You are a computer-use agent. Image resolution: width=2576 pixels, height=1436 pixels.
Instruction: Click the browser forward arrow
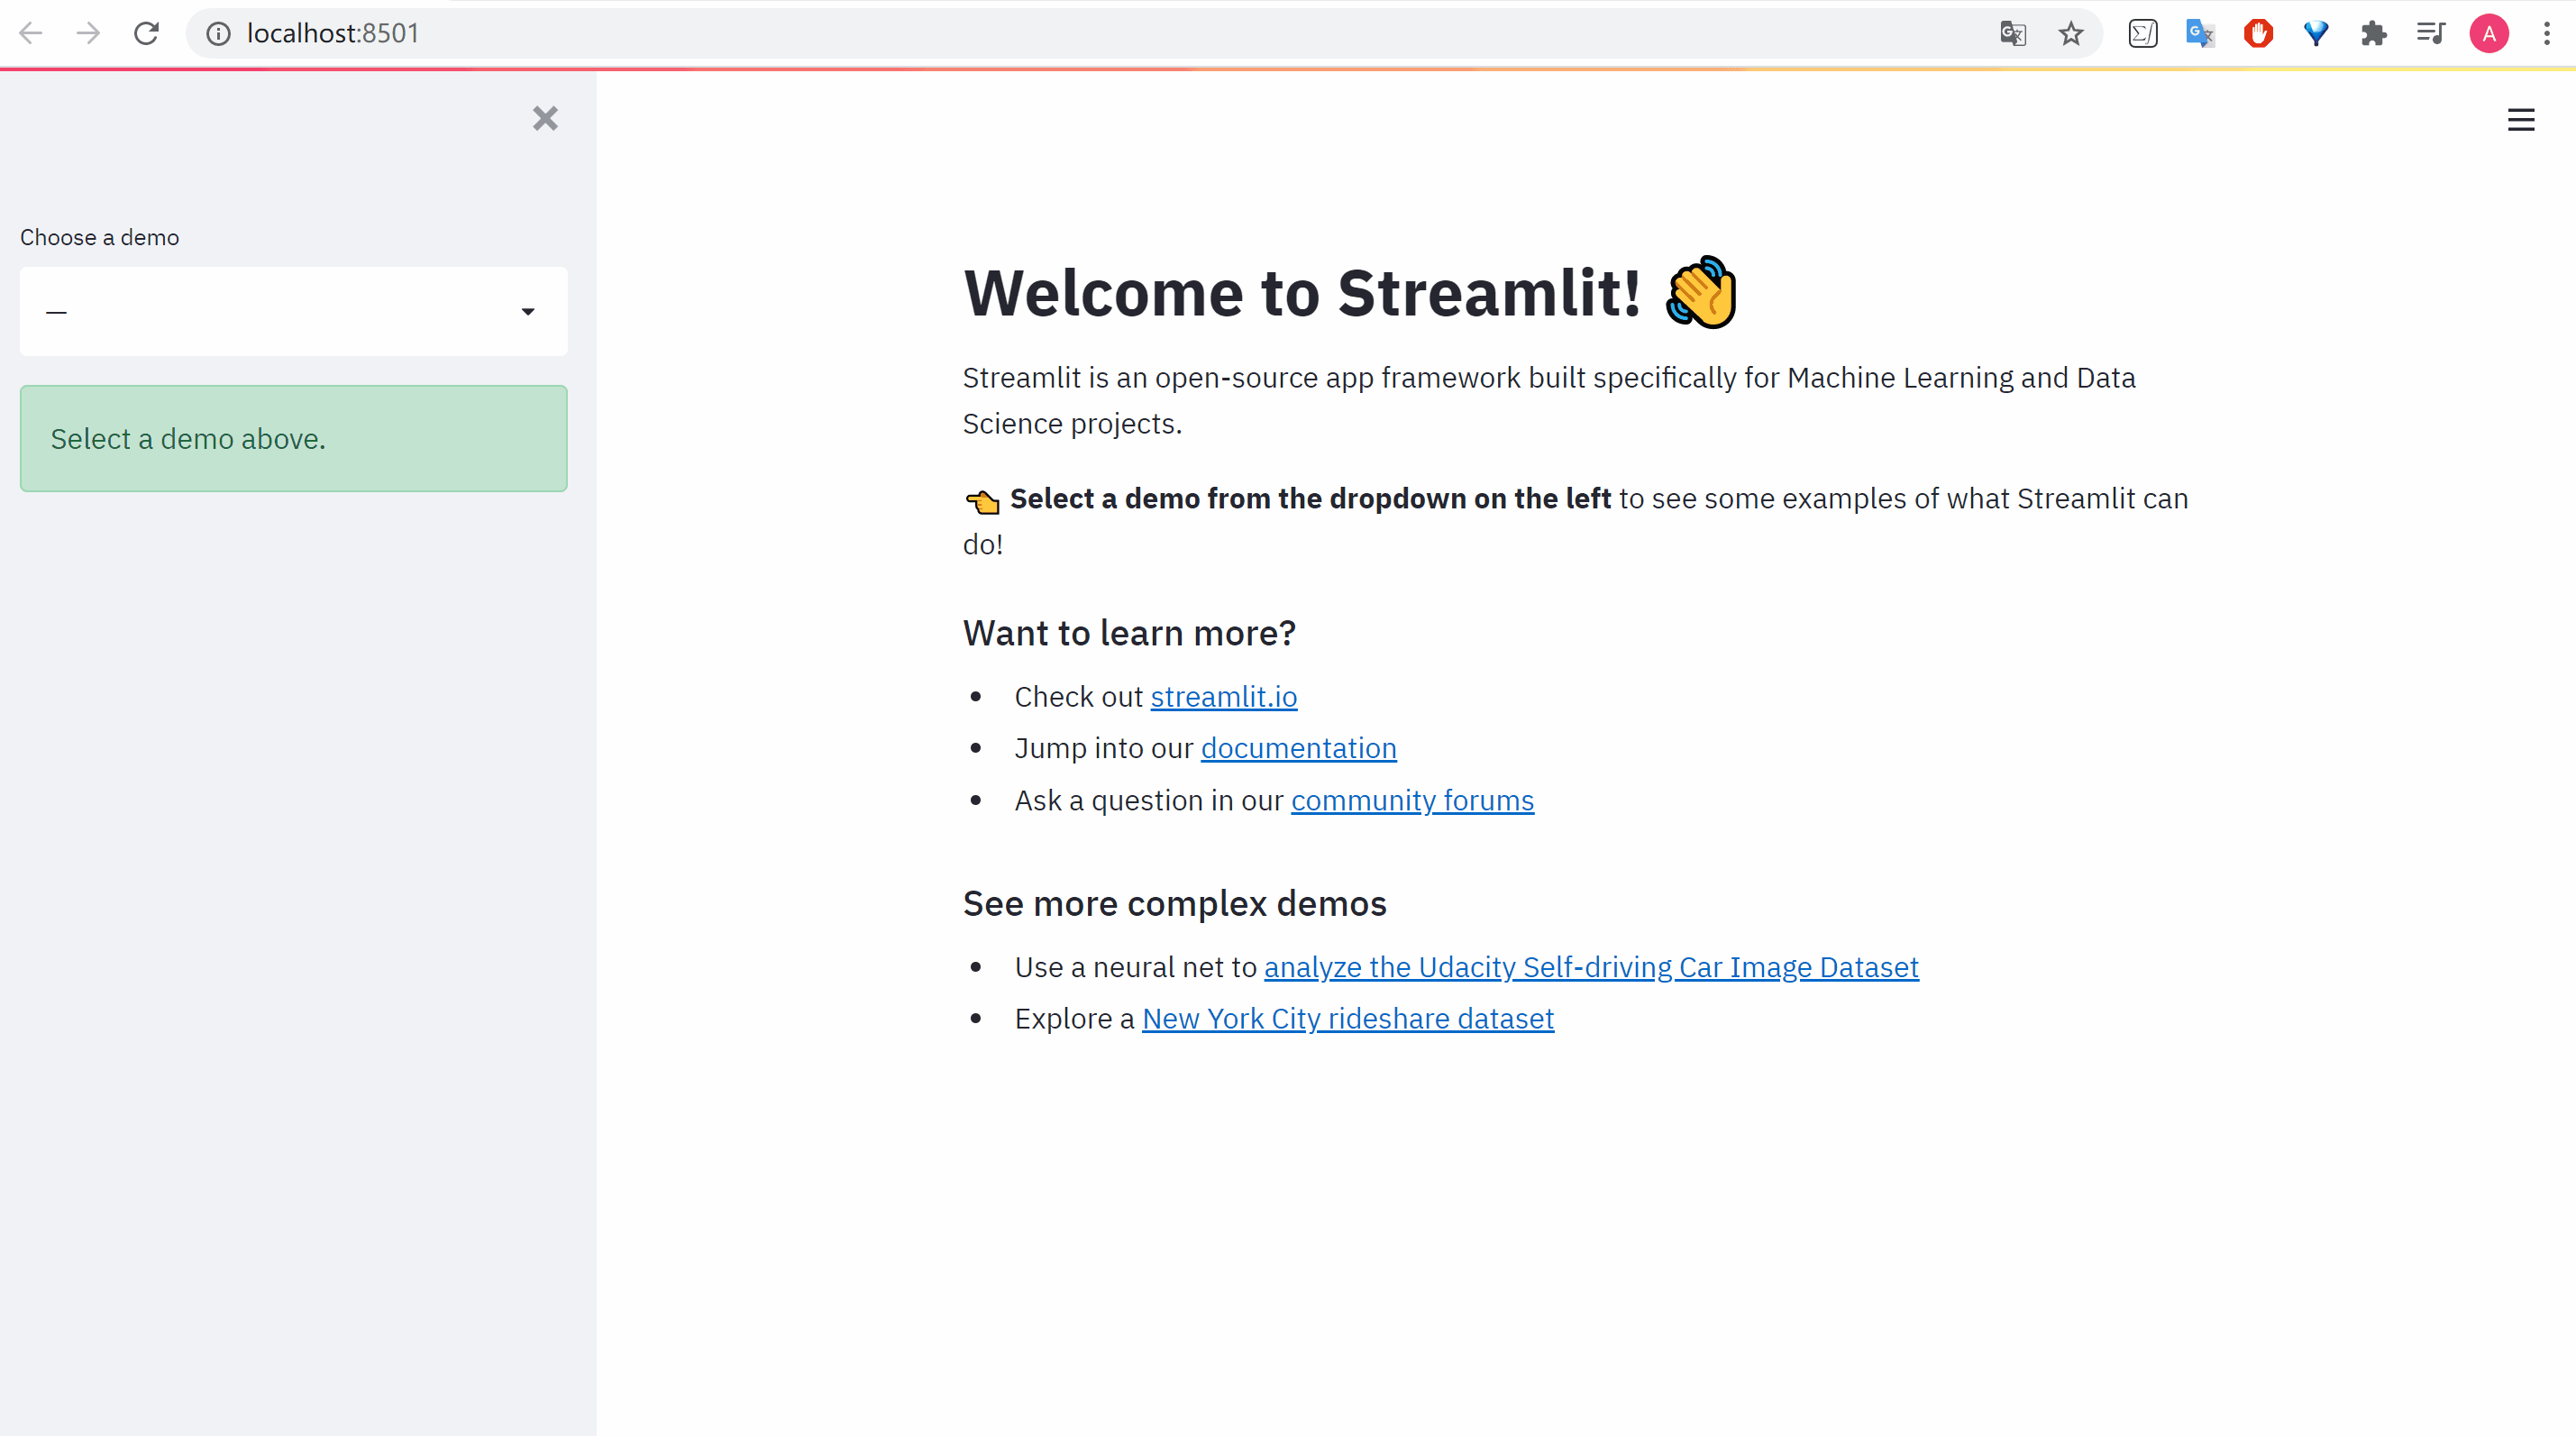(x=88, y=33)
